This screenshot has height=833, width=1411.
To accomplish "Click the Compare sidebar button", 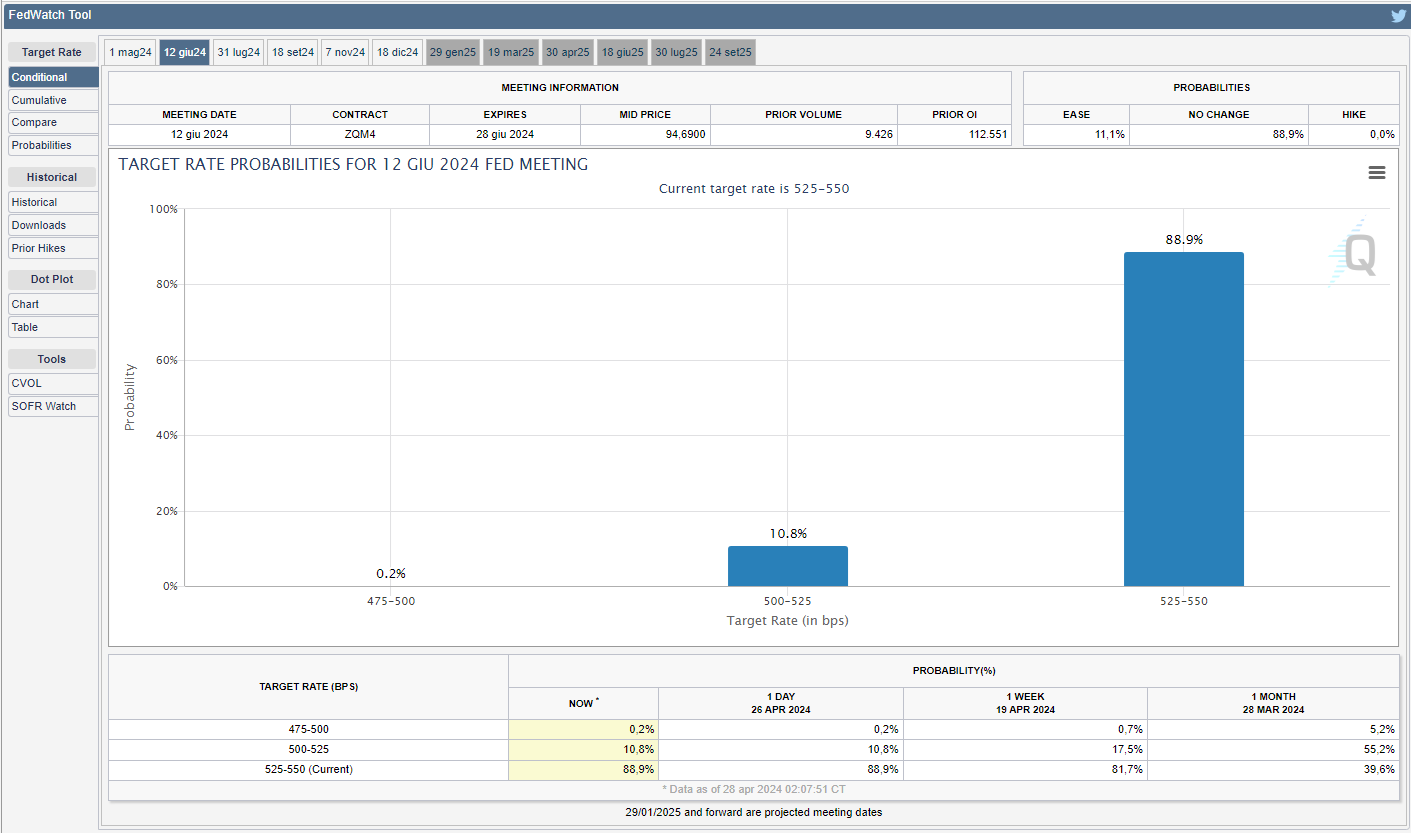I will pyautogui.click(x=53, y=122).
